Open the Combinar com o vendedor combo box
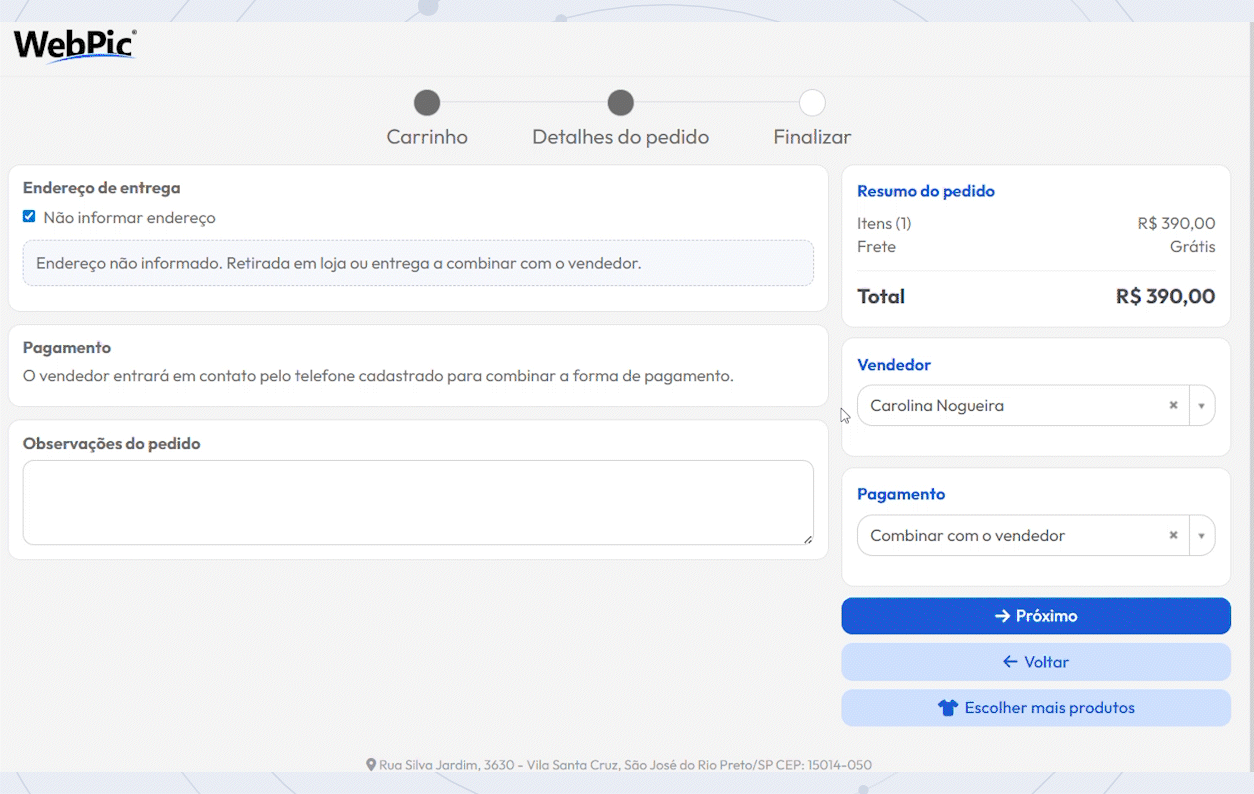 (1010, 536)
